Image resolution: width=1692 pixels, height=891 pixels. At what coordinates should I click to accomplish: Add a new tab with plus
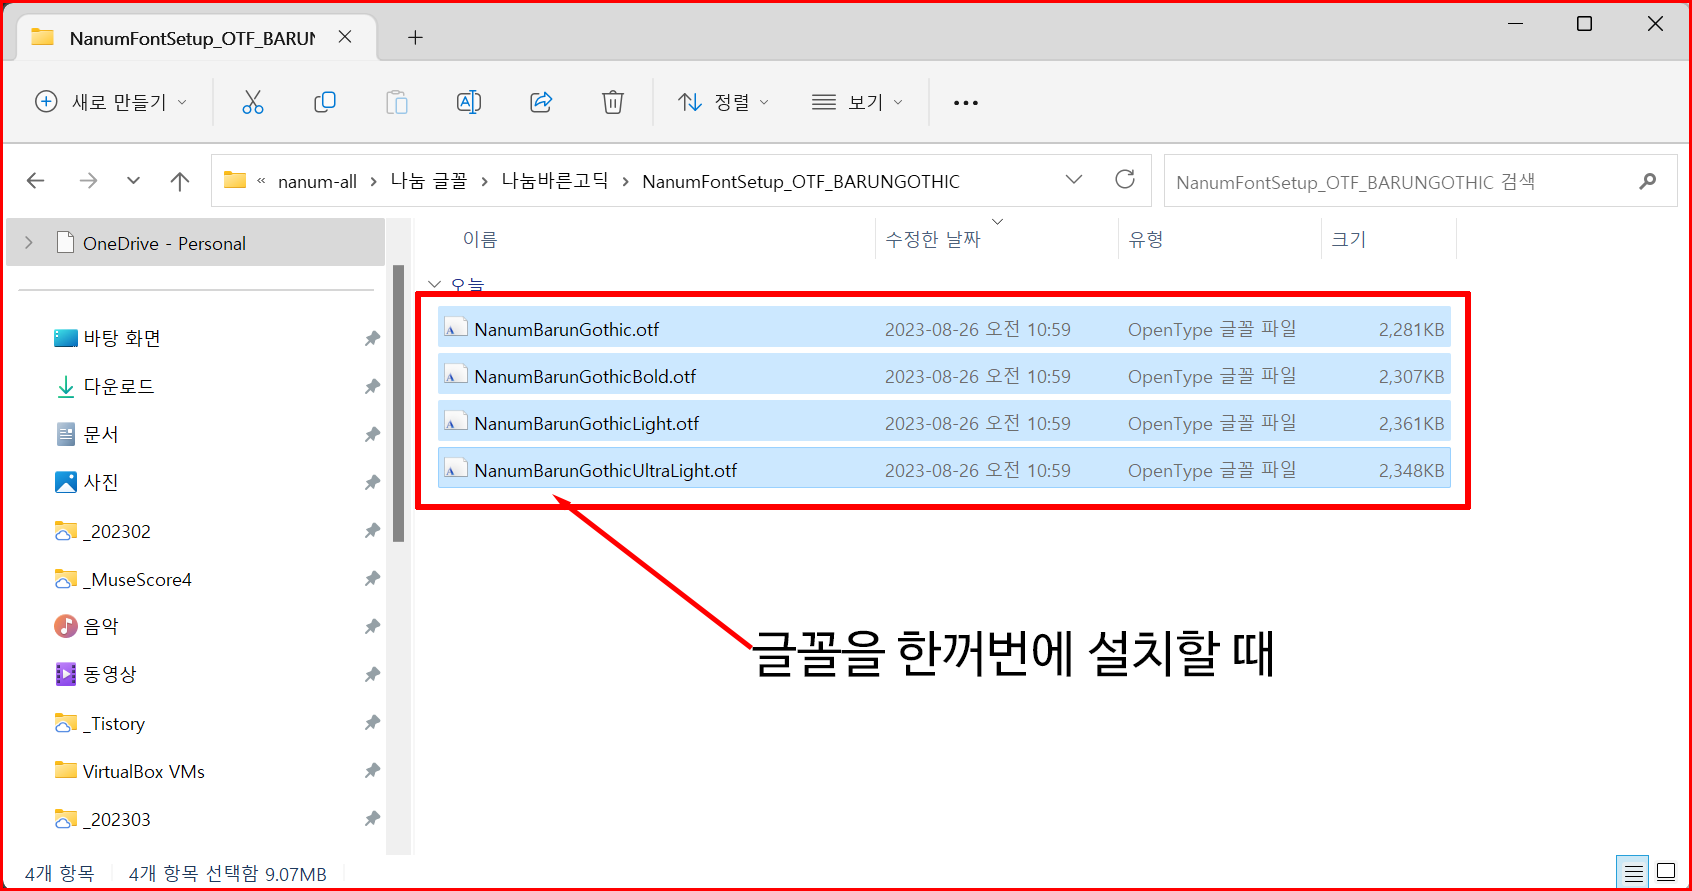(415, 38)
